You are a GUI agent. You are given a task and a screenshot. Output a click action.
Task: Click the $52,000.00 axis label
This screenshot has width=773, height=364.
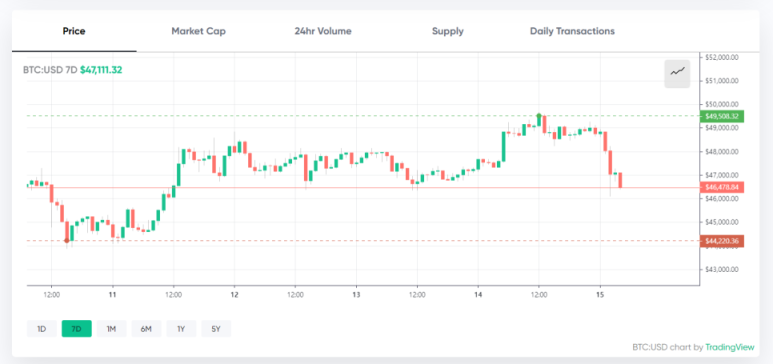pyautogui.click(x=722, y=57)
